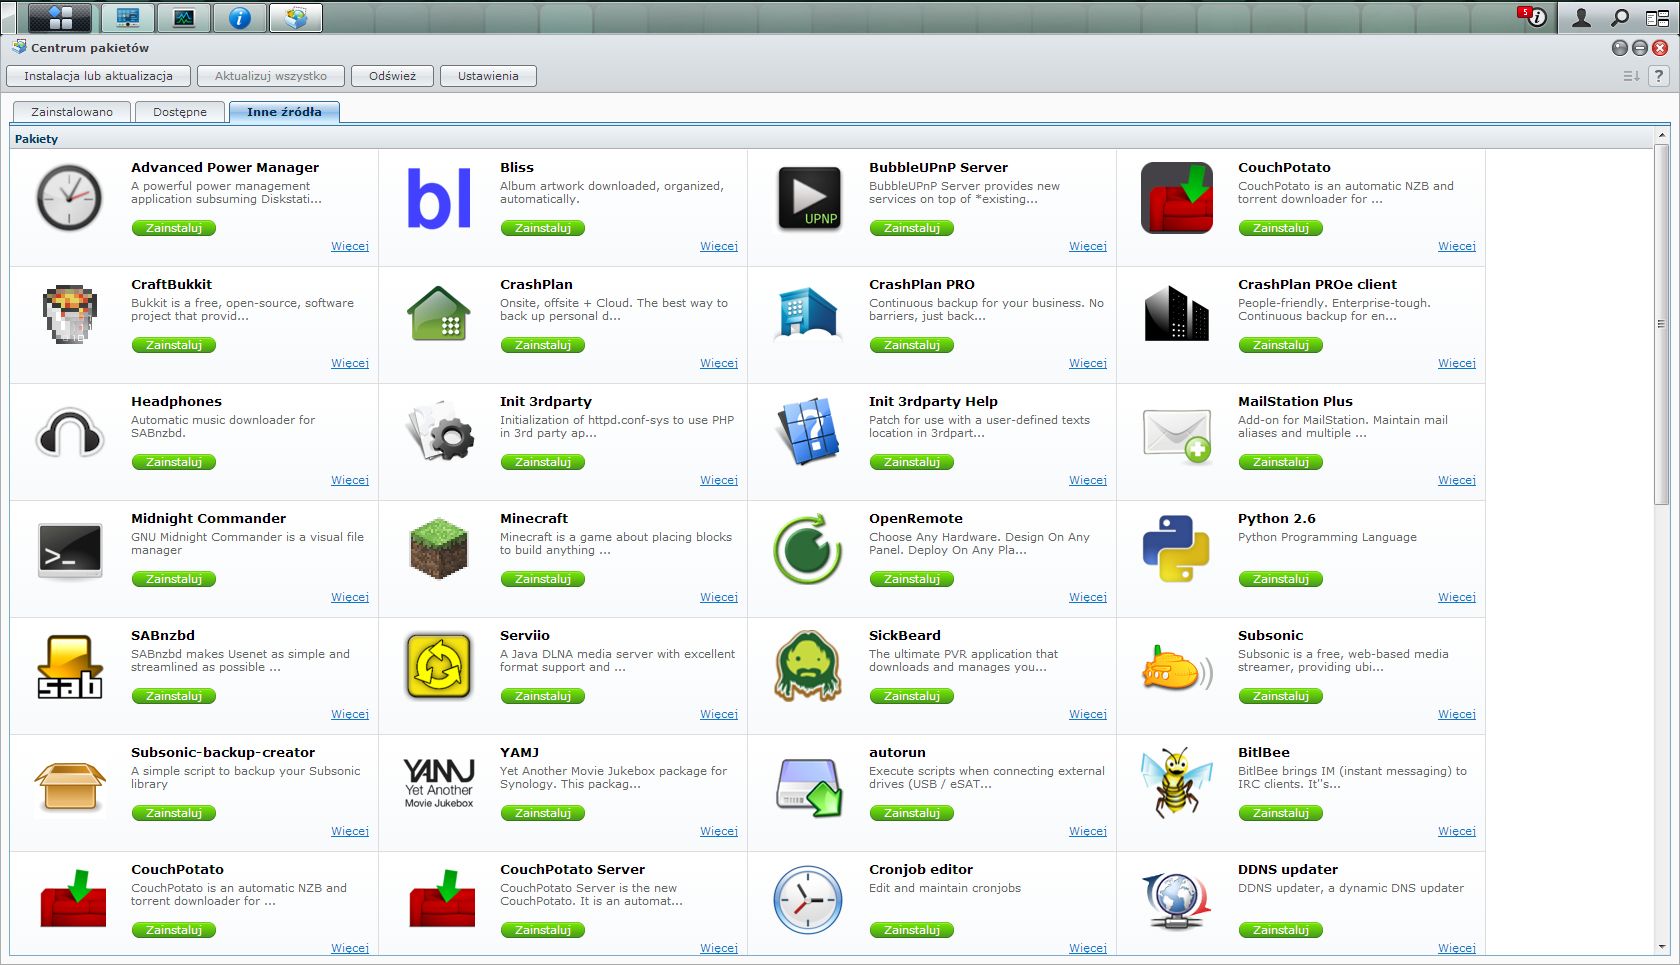Image resolution: width=1680 pixels, height=965 pixels.
Task: Click the Cronjob editor clock icon
Action: click(807, 900)
